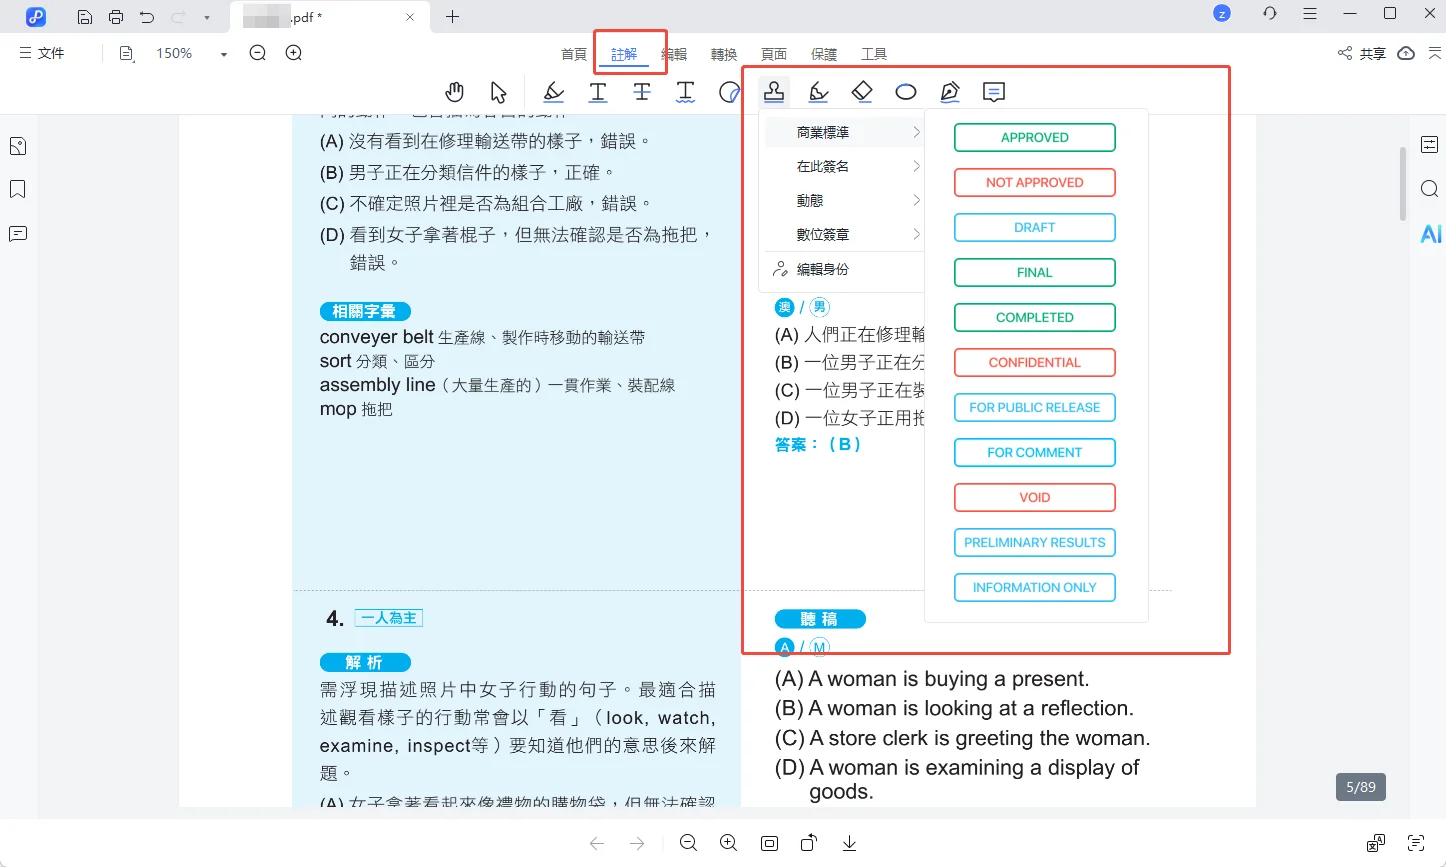This screenshot has height=867, width=1446.
Task: Click the Print icon
Action: tap(117, 15)
